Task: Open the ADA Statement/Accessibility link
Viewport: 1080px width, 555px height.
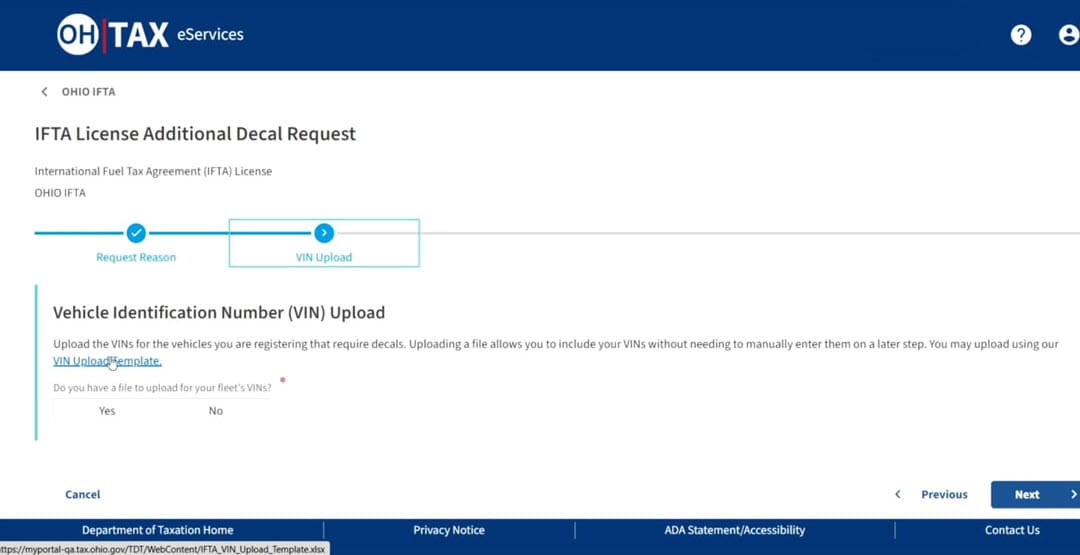Action: click(x=734, y=530)
